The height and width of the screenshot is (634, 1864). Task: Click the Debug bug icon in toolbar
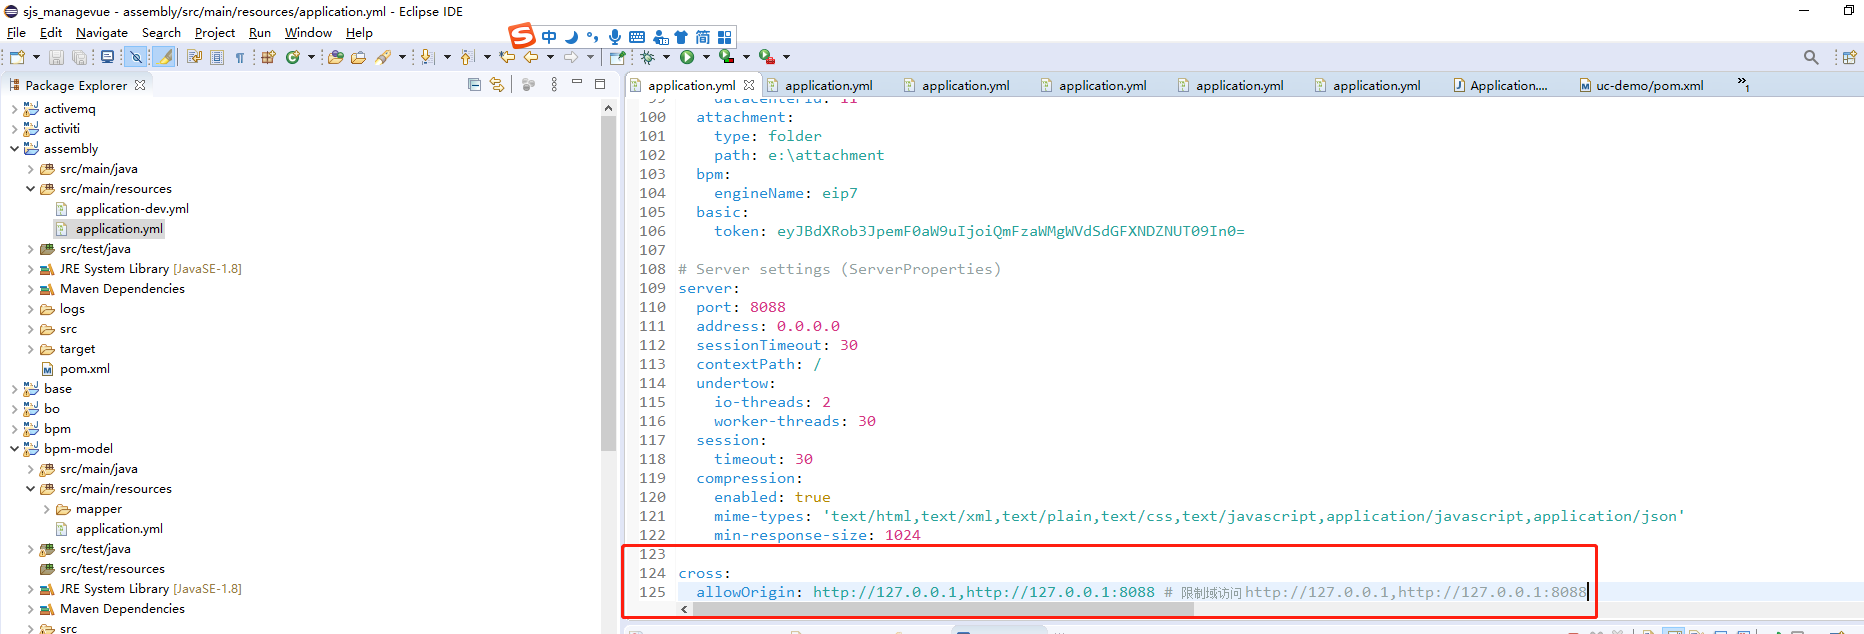(x=648, y=57)
